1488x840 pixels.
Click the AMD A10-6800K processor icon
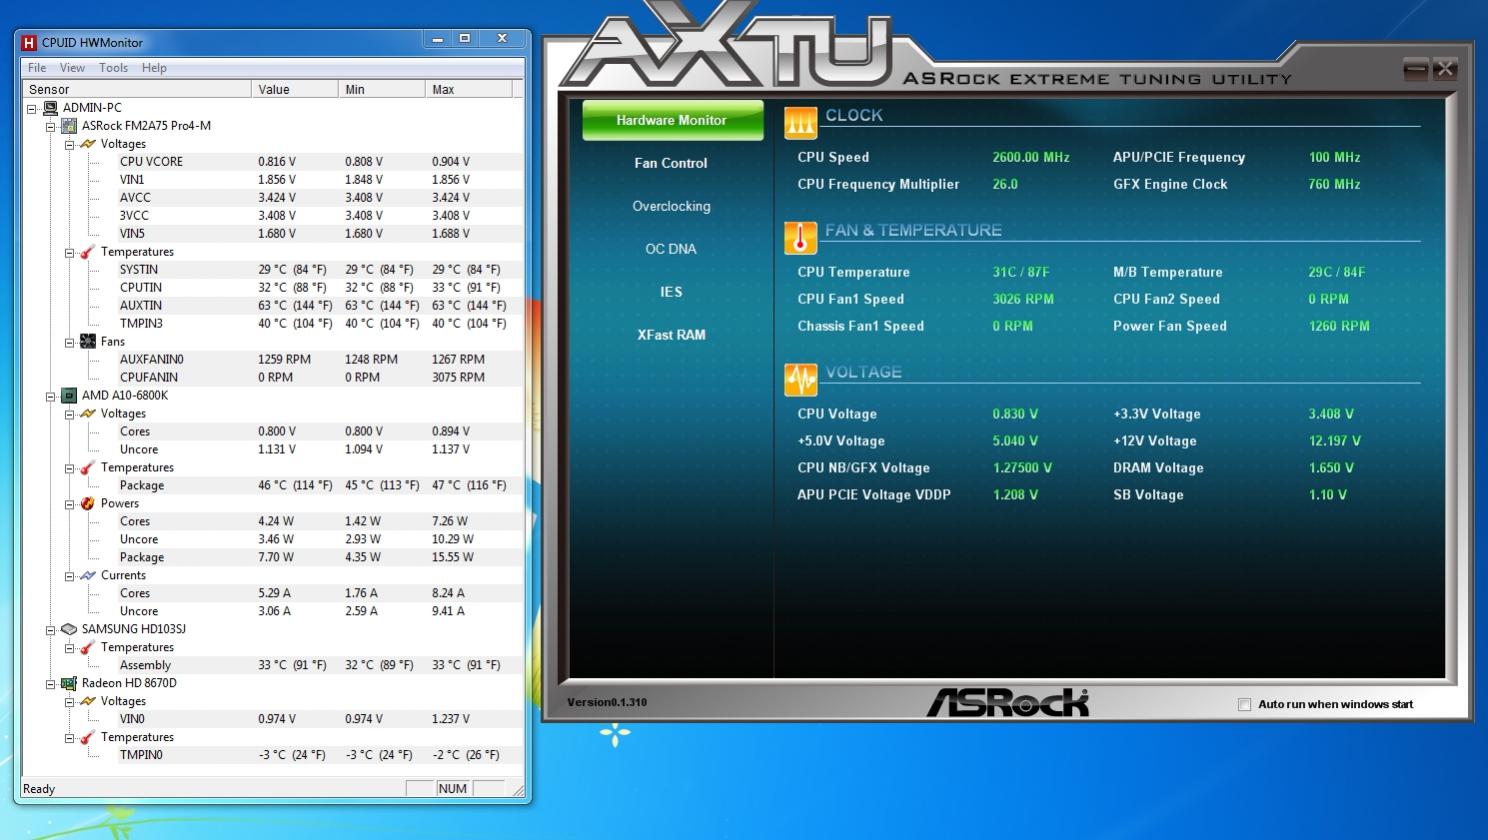tap(69, 396)
